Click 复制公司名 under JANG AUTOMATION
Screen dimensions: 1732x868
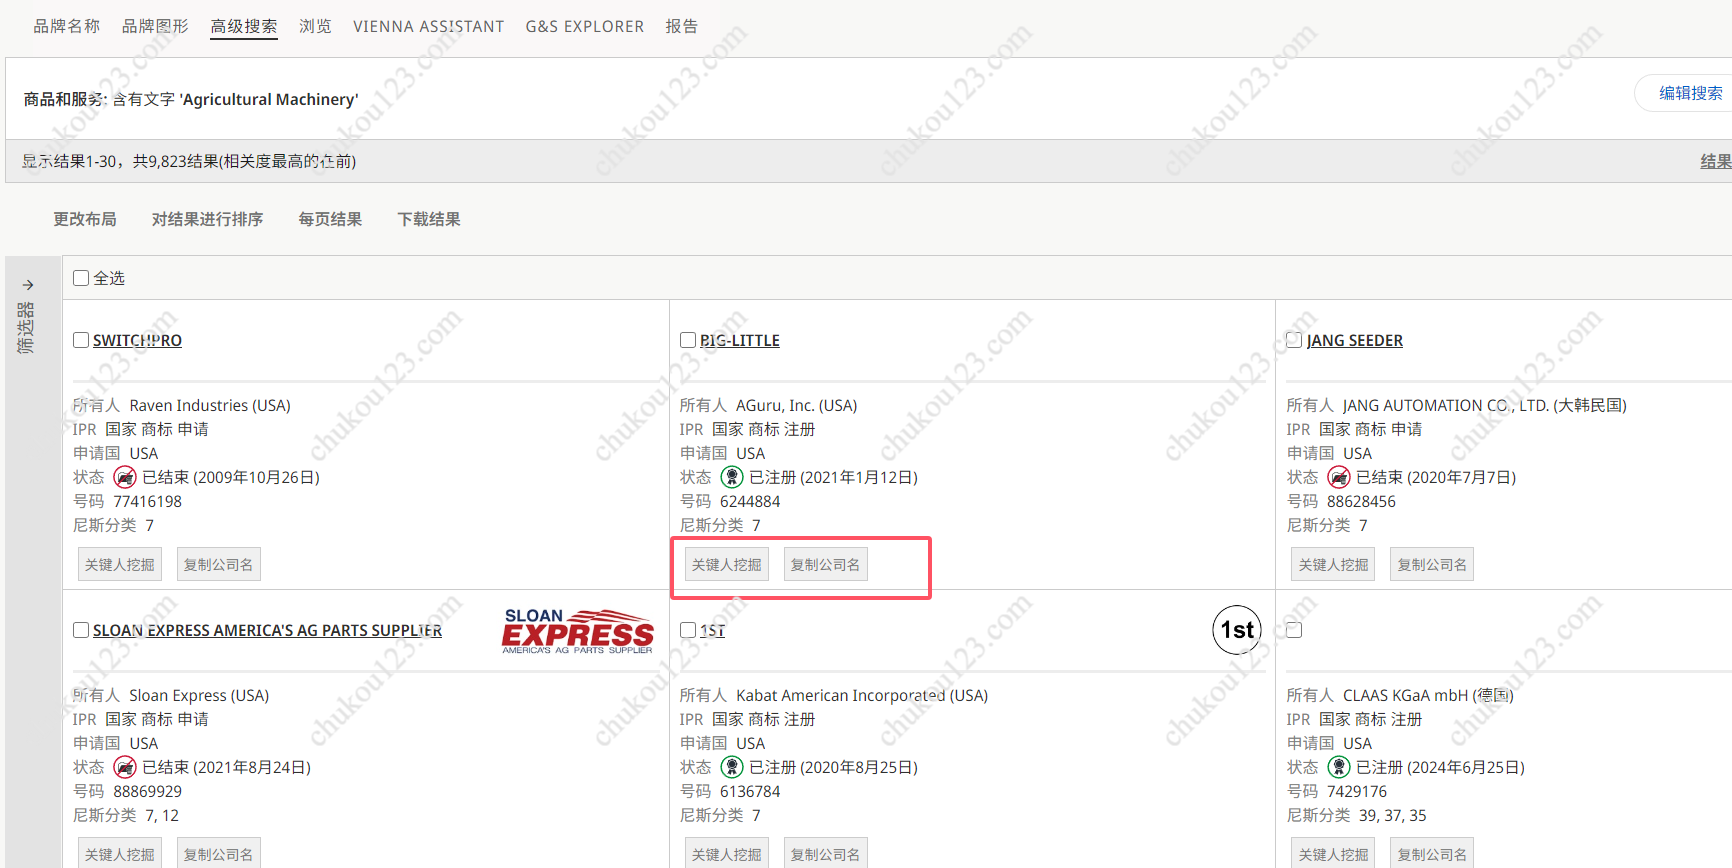click(x=1432, y=565)
